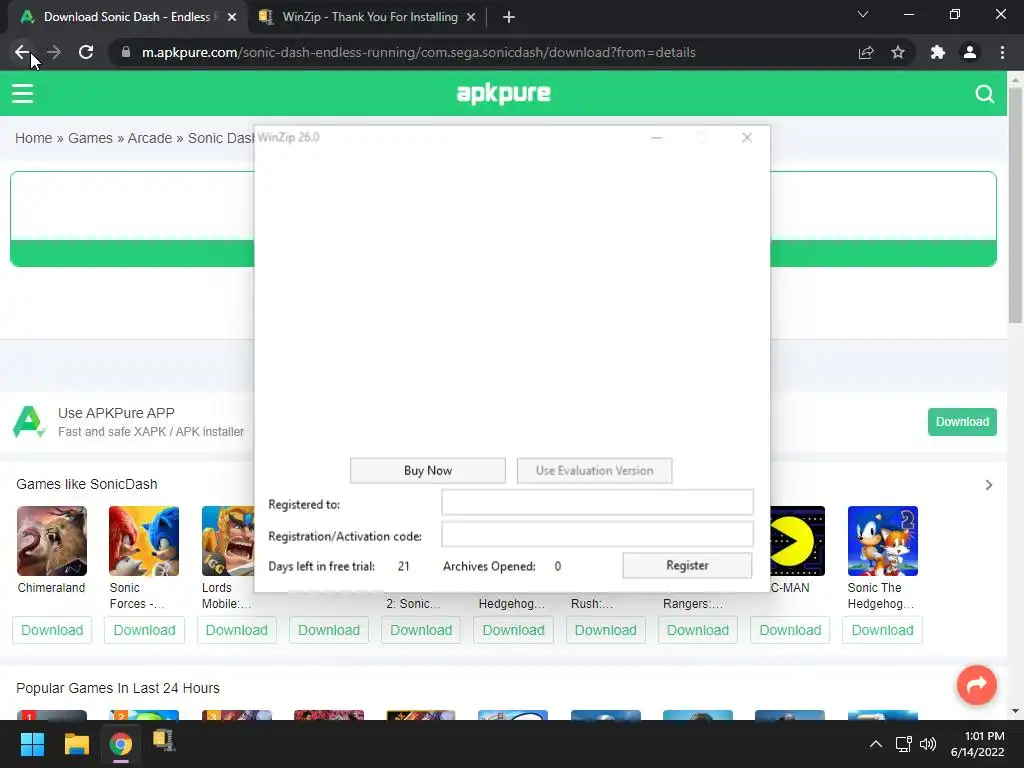Go back using Chrome back arrow
Screen dimensions: 1024x768
pyautogui.click(x=22, y=52)
